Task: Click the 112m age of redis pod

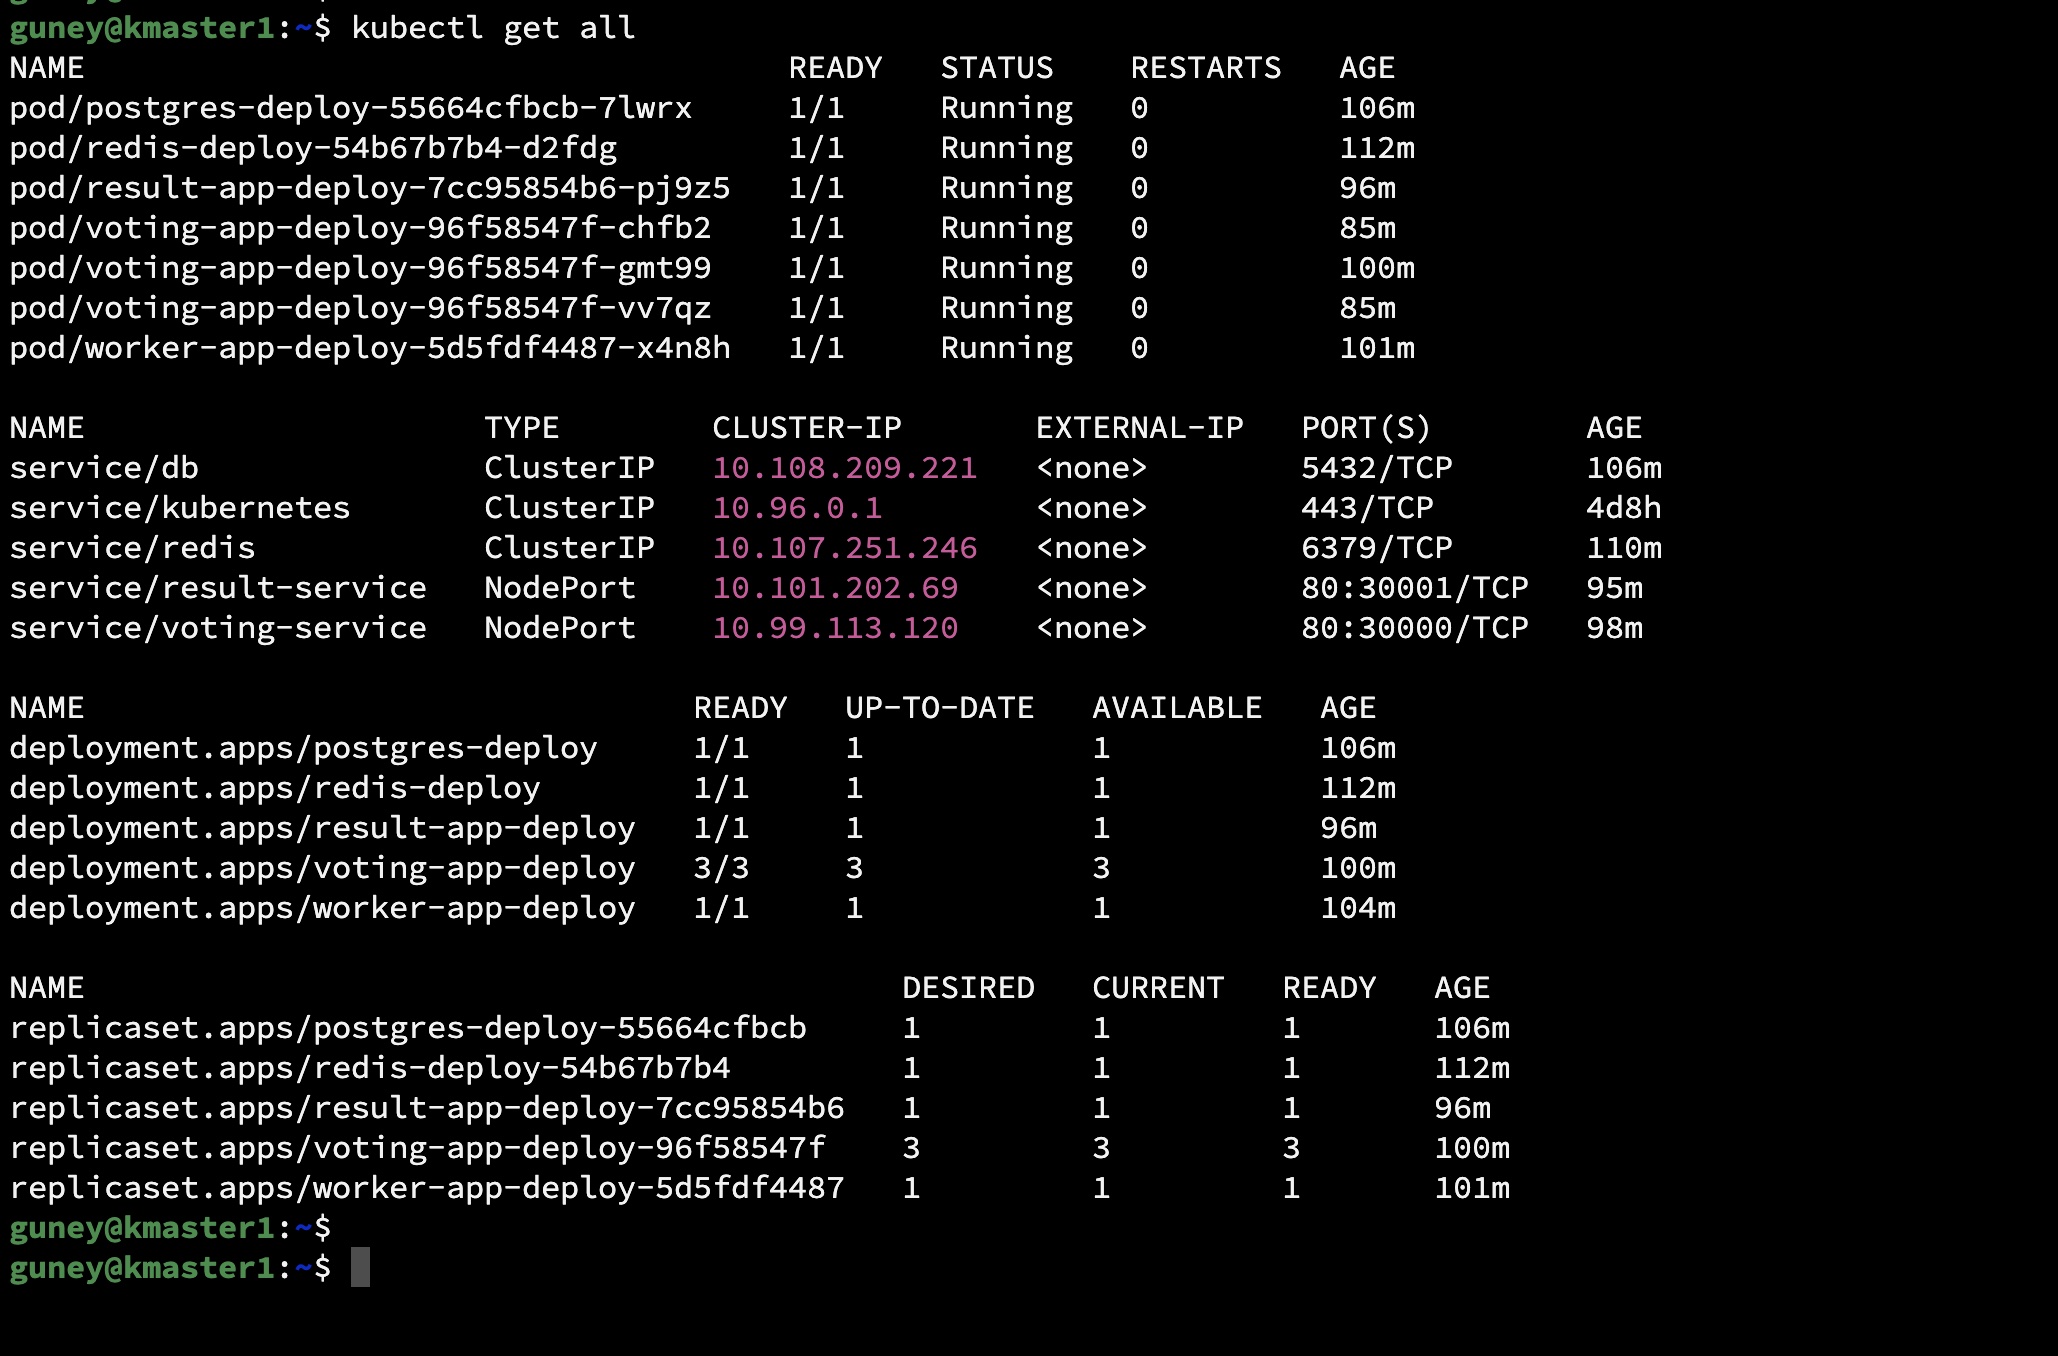Action: coord(1377,148)
